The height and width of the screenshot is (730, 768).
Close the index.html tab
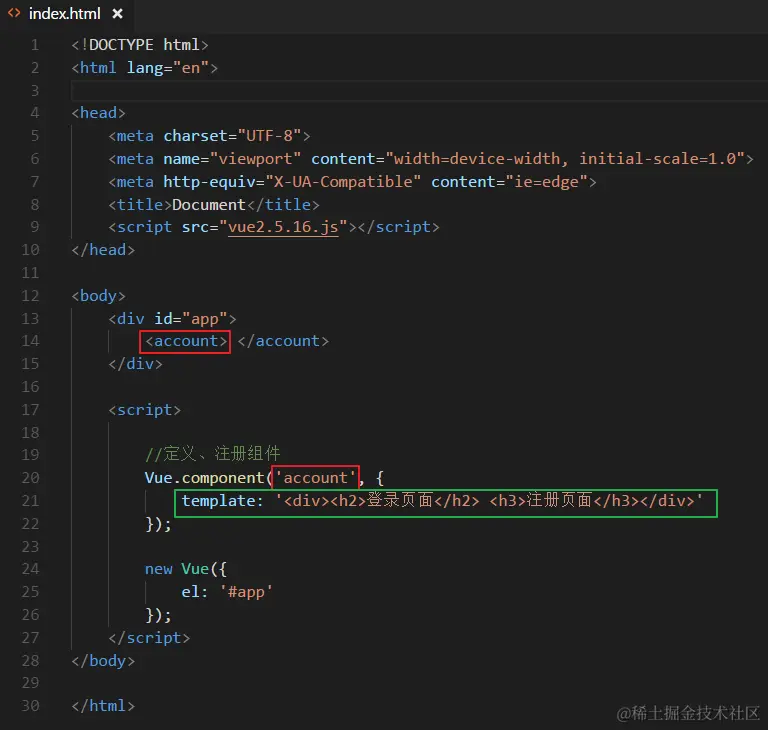(117, 14)
